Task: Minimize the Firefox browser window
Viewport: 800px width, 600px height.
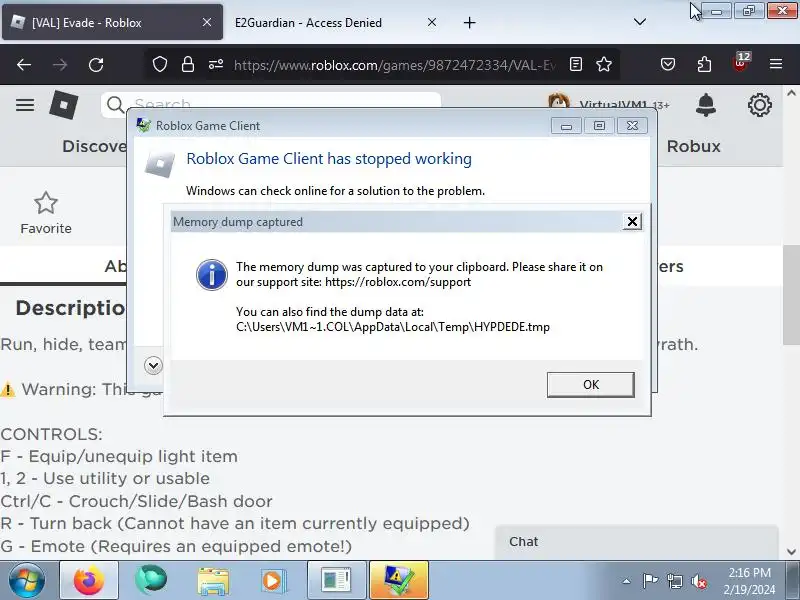Action: click(716, 11)
